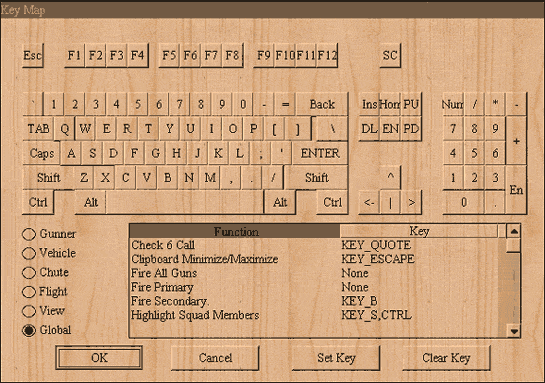
Task: Select the up arrow key
Action: [390, 177]
